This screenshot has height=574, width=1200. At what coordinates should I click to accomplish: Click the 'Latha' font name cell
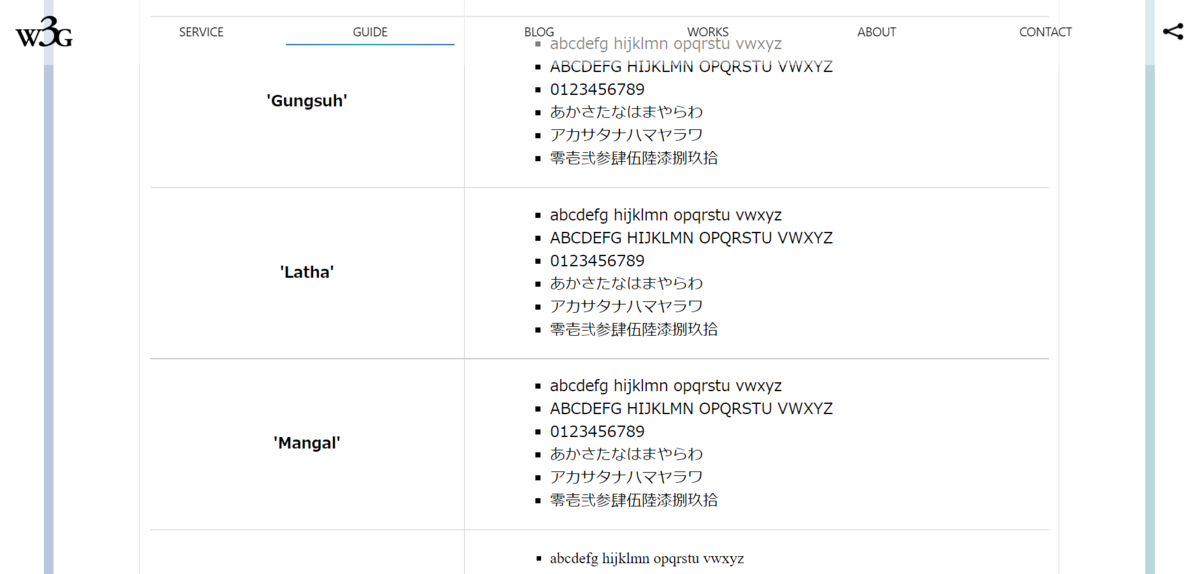pyautogui.click(x=307, y=272)
